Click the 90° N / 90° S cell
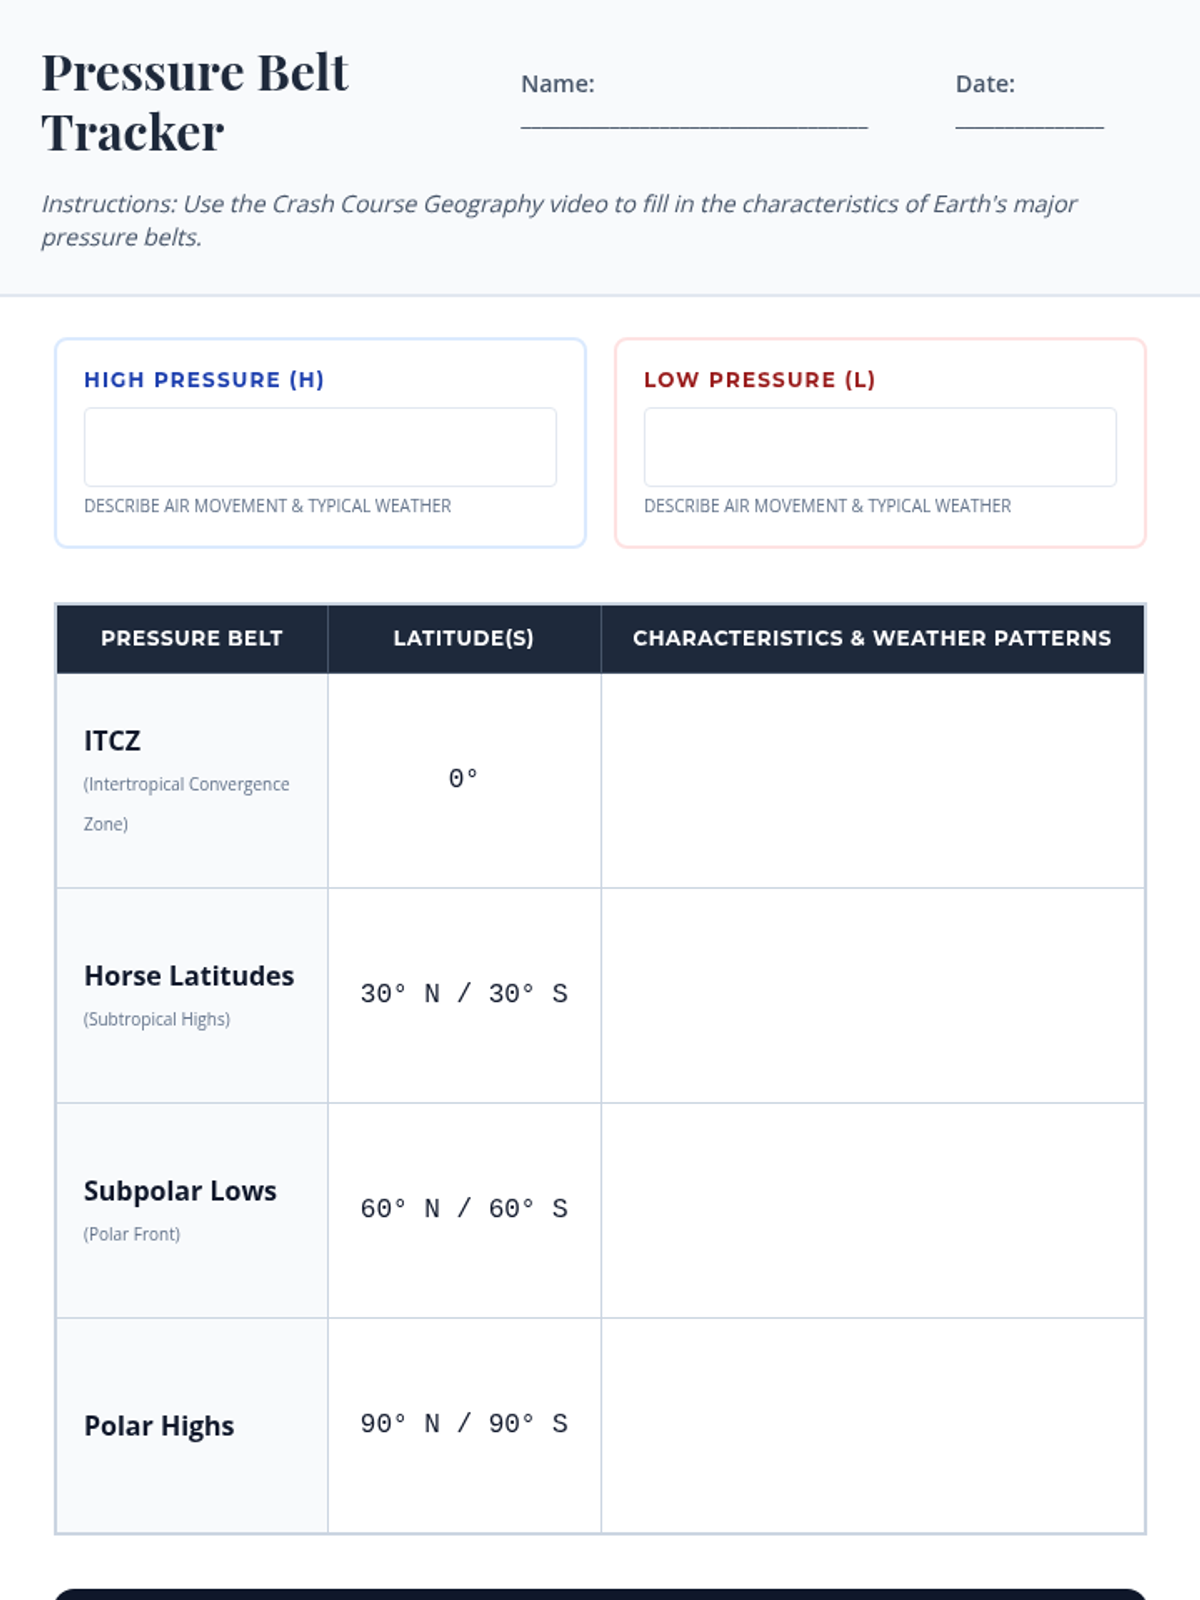This screenshot has width=1200, height=1600. point(464,1424)
